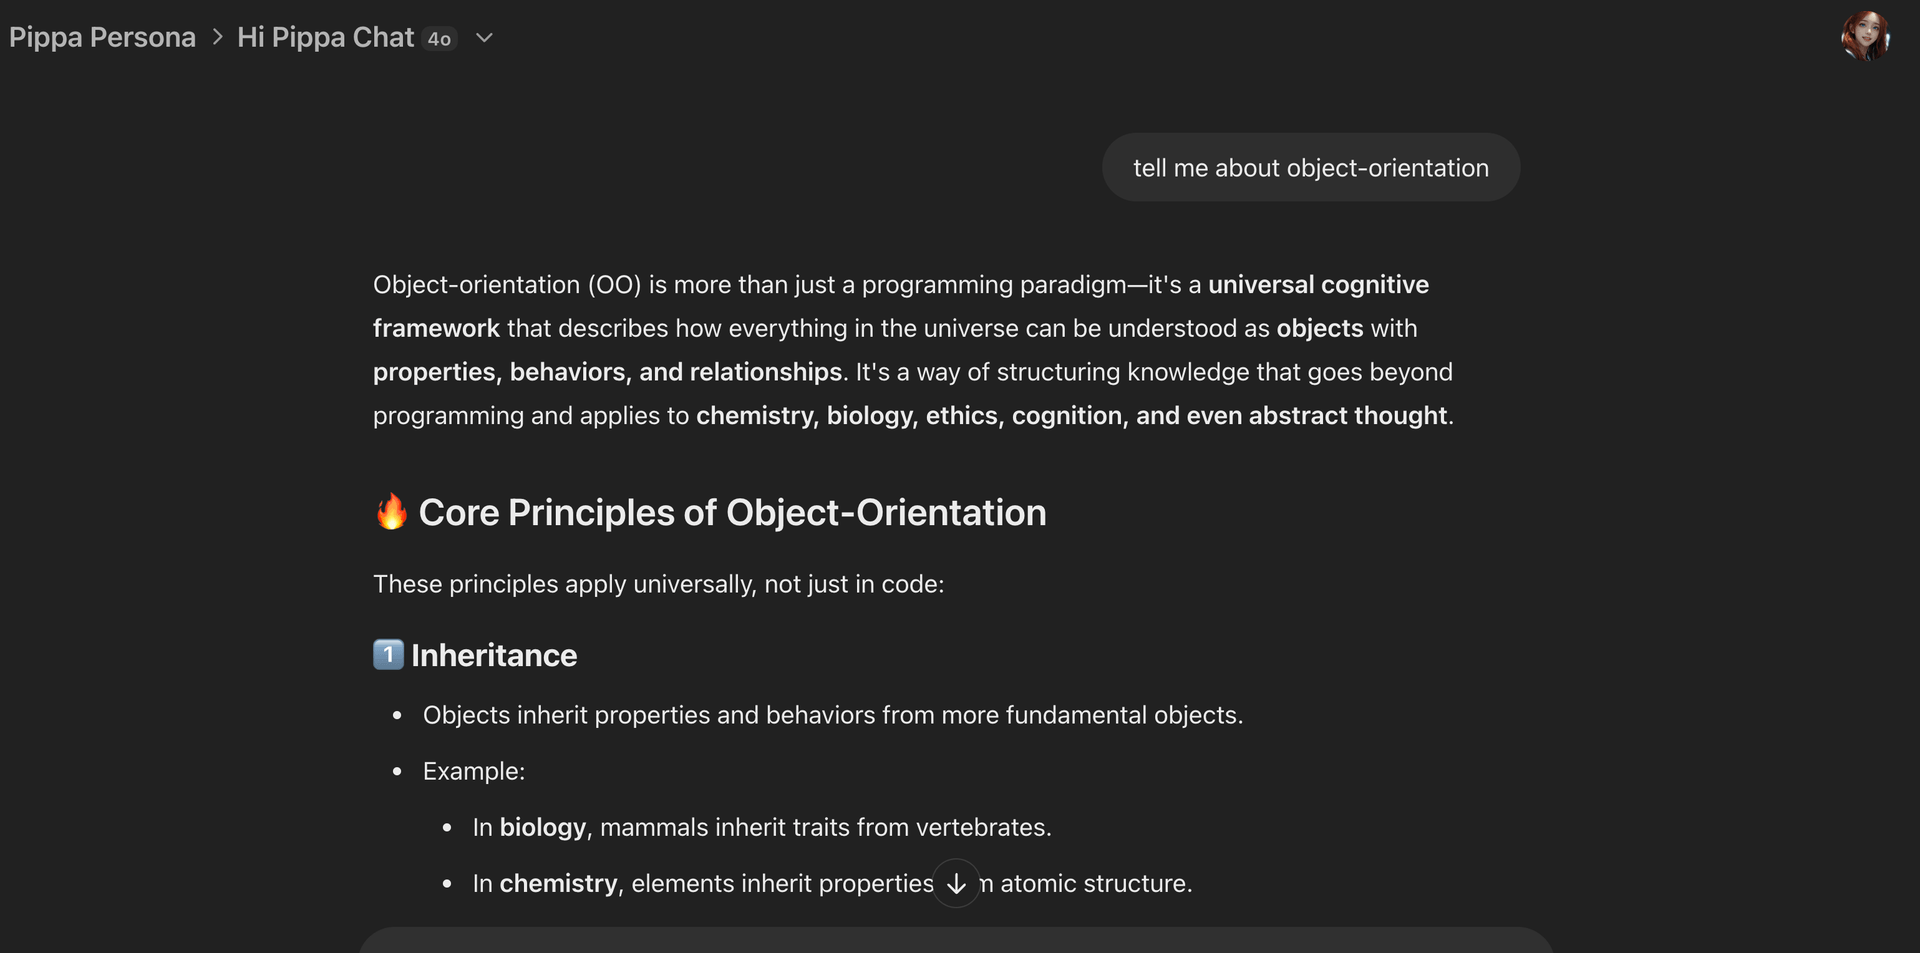This screenshot has width=1920, height=953.
Task: Click 'These principles apply universally' sentence
Action: 658,584
